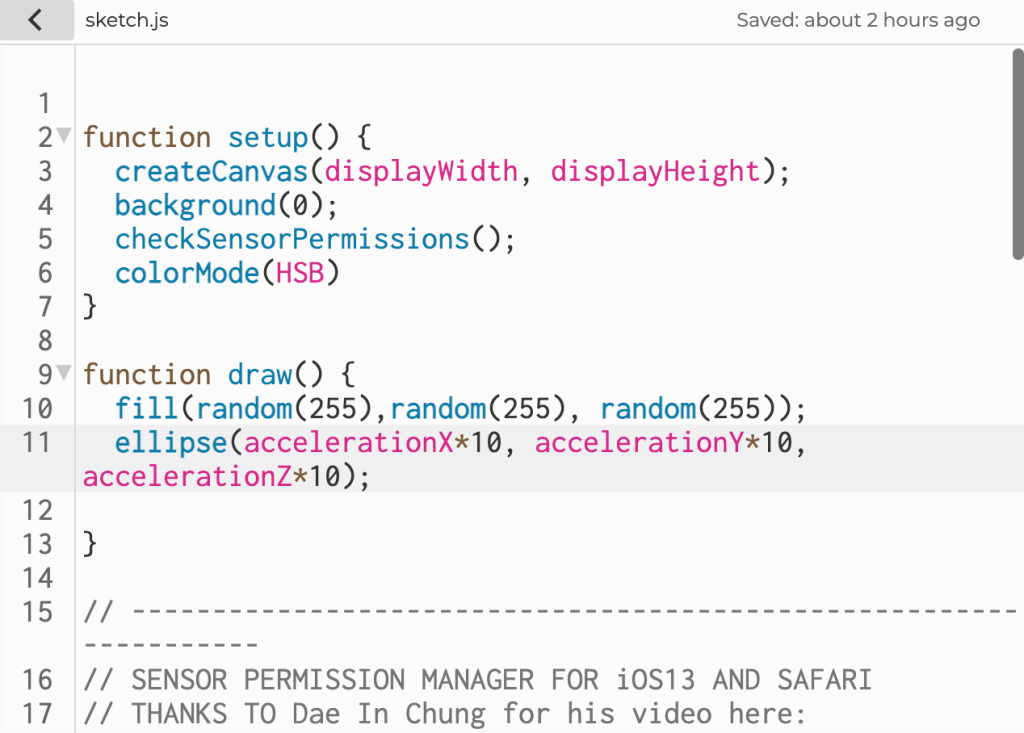Collapse the setup function fold arrow
1024x733 pixels.
(x=64, y=134)
